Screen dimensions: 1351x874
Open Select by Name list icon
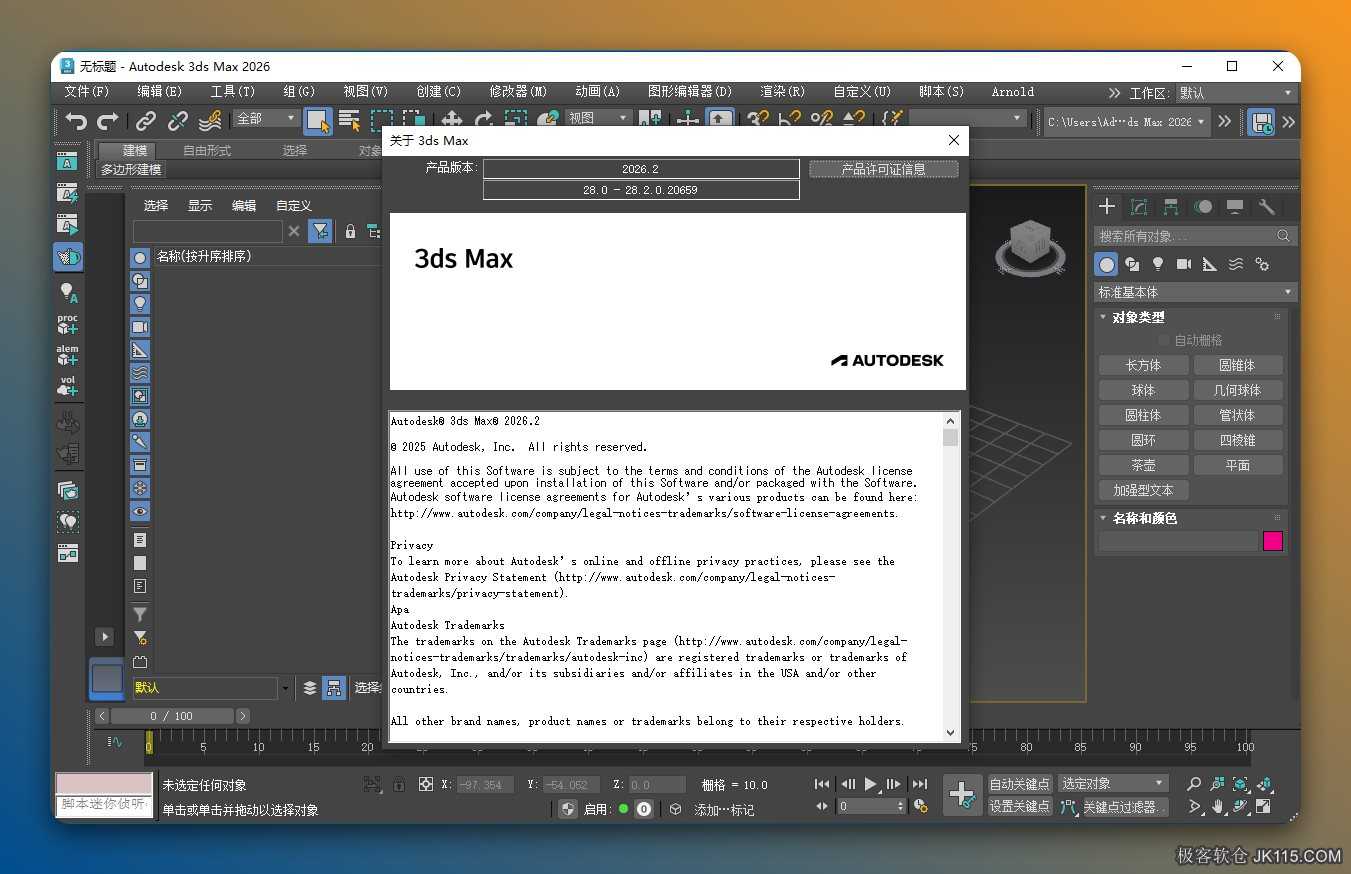349,121
